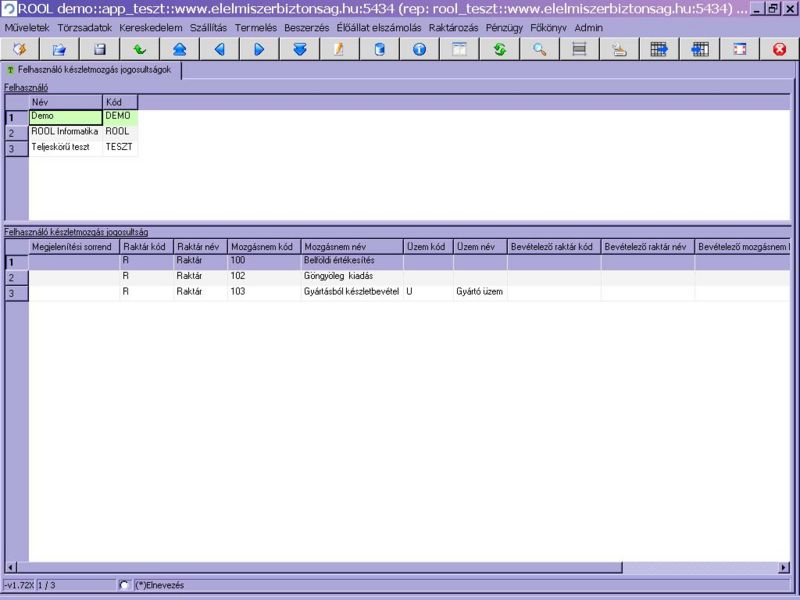The width and height of the screenshot is (800, 600).
Task: Click the Mozgásnem kód column header
Action: click(262, 246)
